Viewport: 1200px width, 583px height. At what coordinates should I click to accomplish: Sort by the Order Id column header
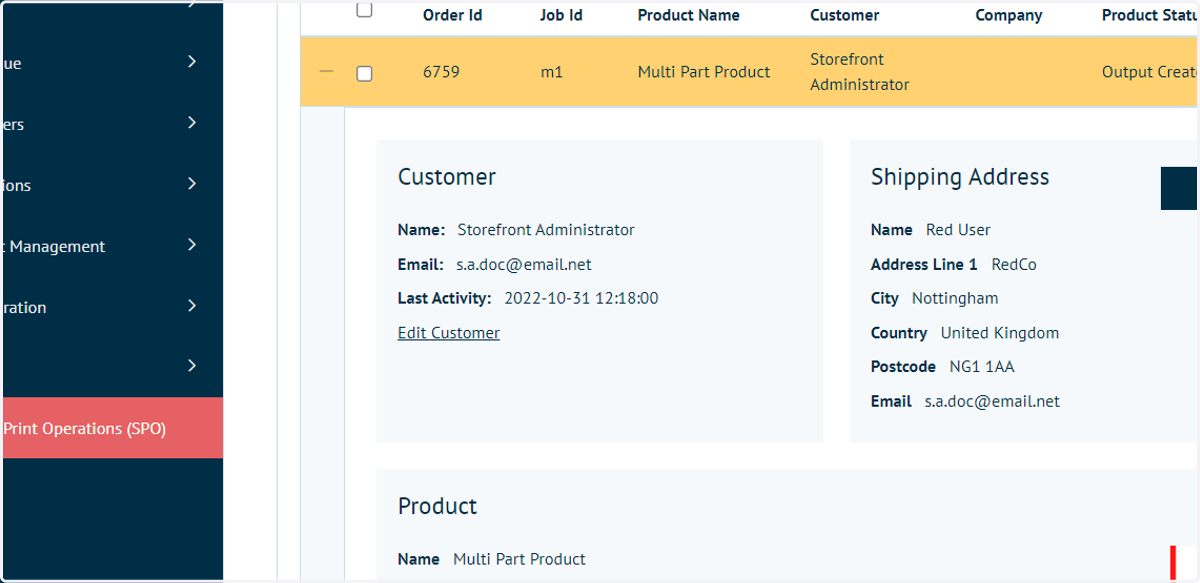tap(452, 15)
